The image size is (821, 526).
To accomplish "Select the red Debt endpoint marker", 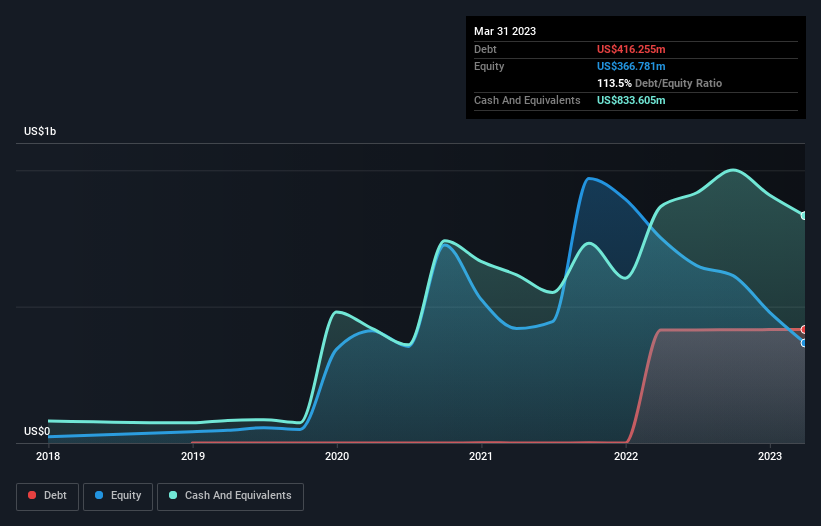I will [x=804, y=330].
